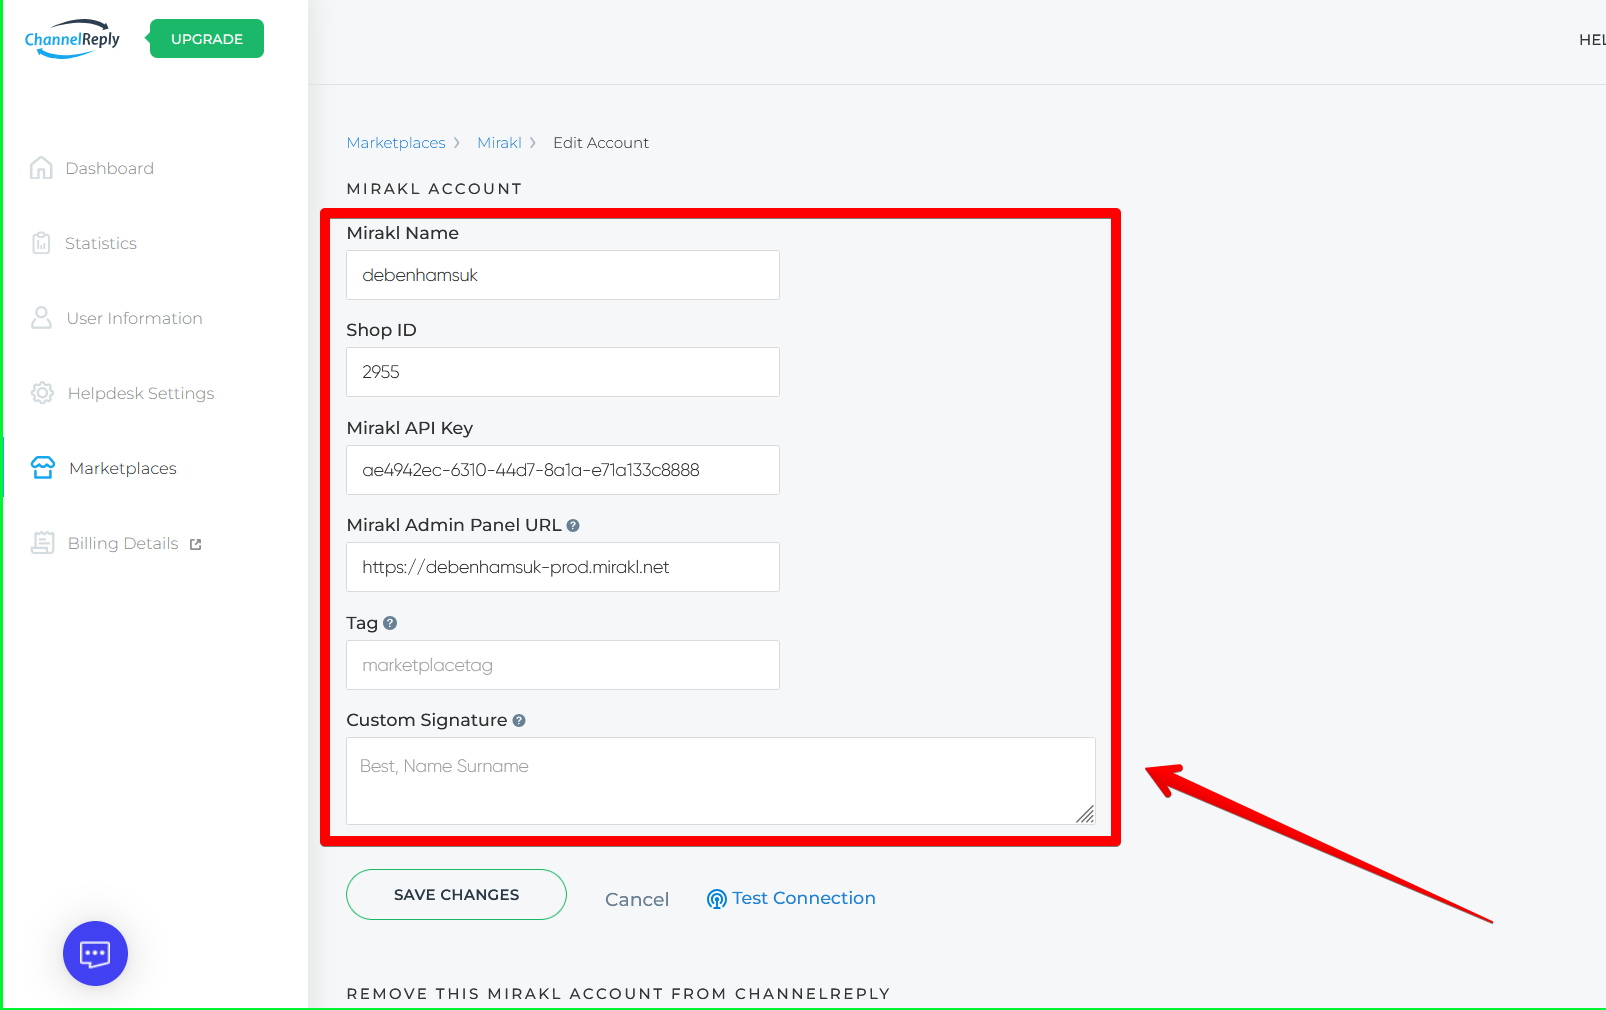This screenshot has height=1010, width=1606.
Task: Click the Dashboard home icon
Action: point(41,168)
